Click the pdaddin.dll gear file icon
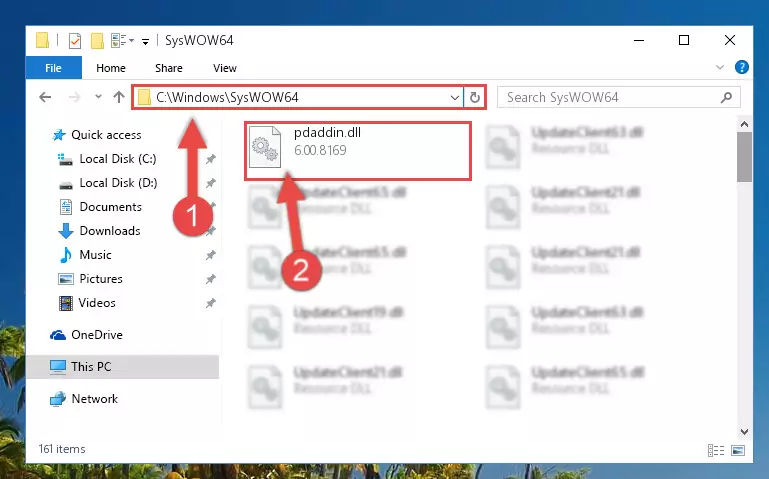The height and width of the screenshot is (479, 769). (265, 147)
